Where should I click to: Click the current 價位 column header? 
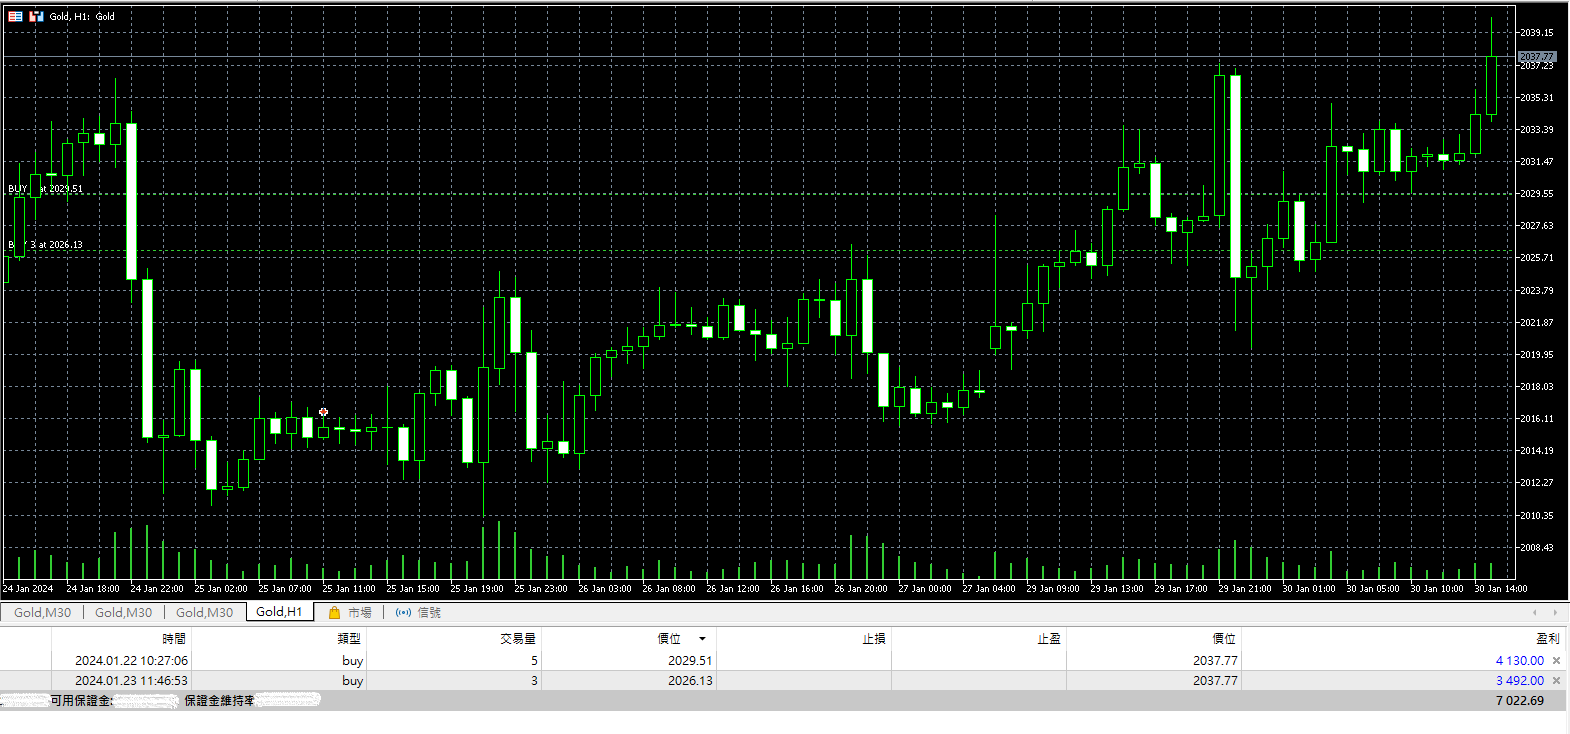(x=1224, y=639)
